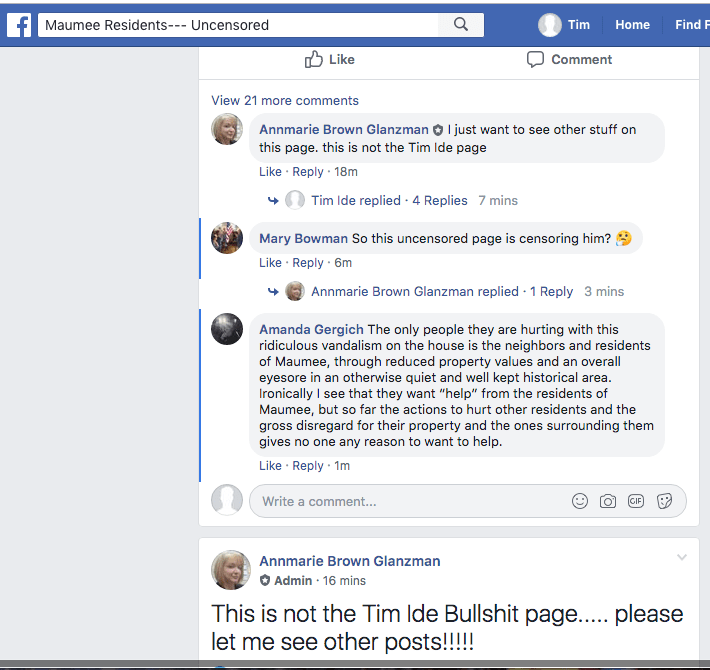
Task: Open post options chevron on Annmarie's post
Action: click(x=681, y=557)
